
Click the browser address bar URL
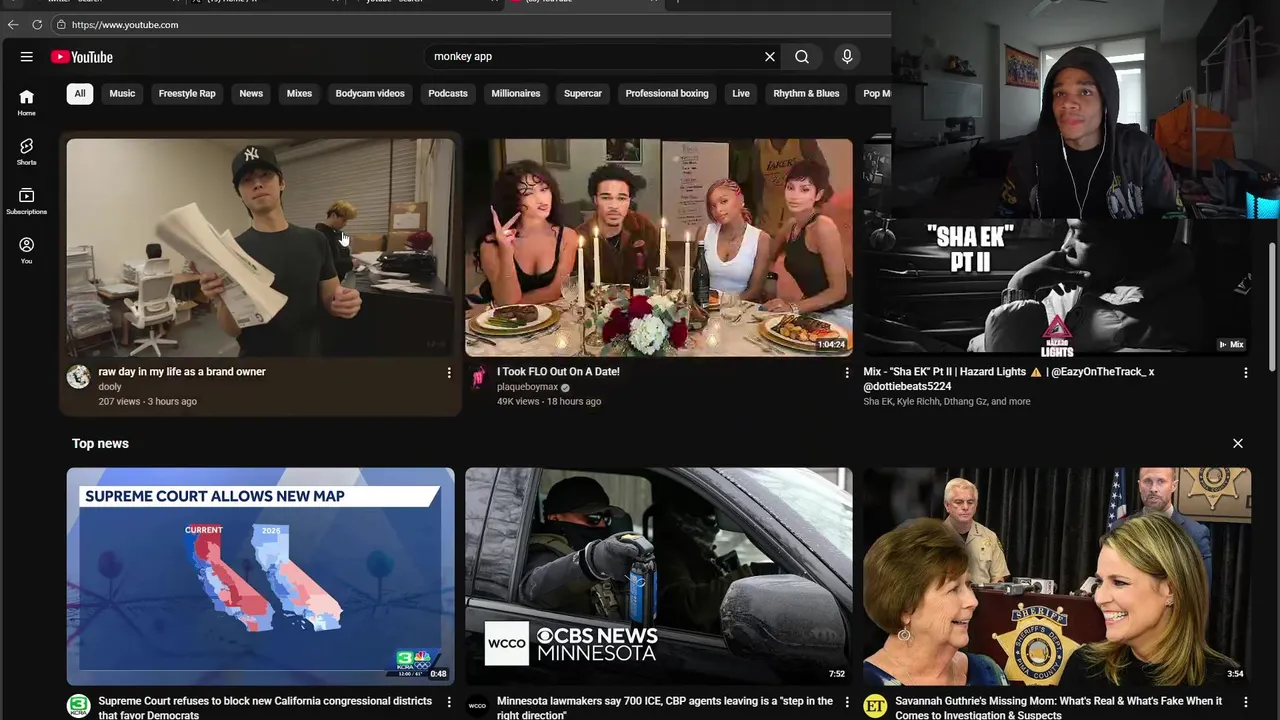(x=125, y=25)
